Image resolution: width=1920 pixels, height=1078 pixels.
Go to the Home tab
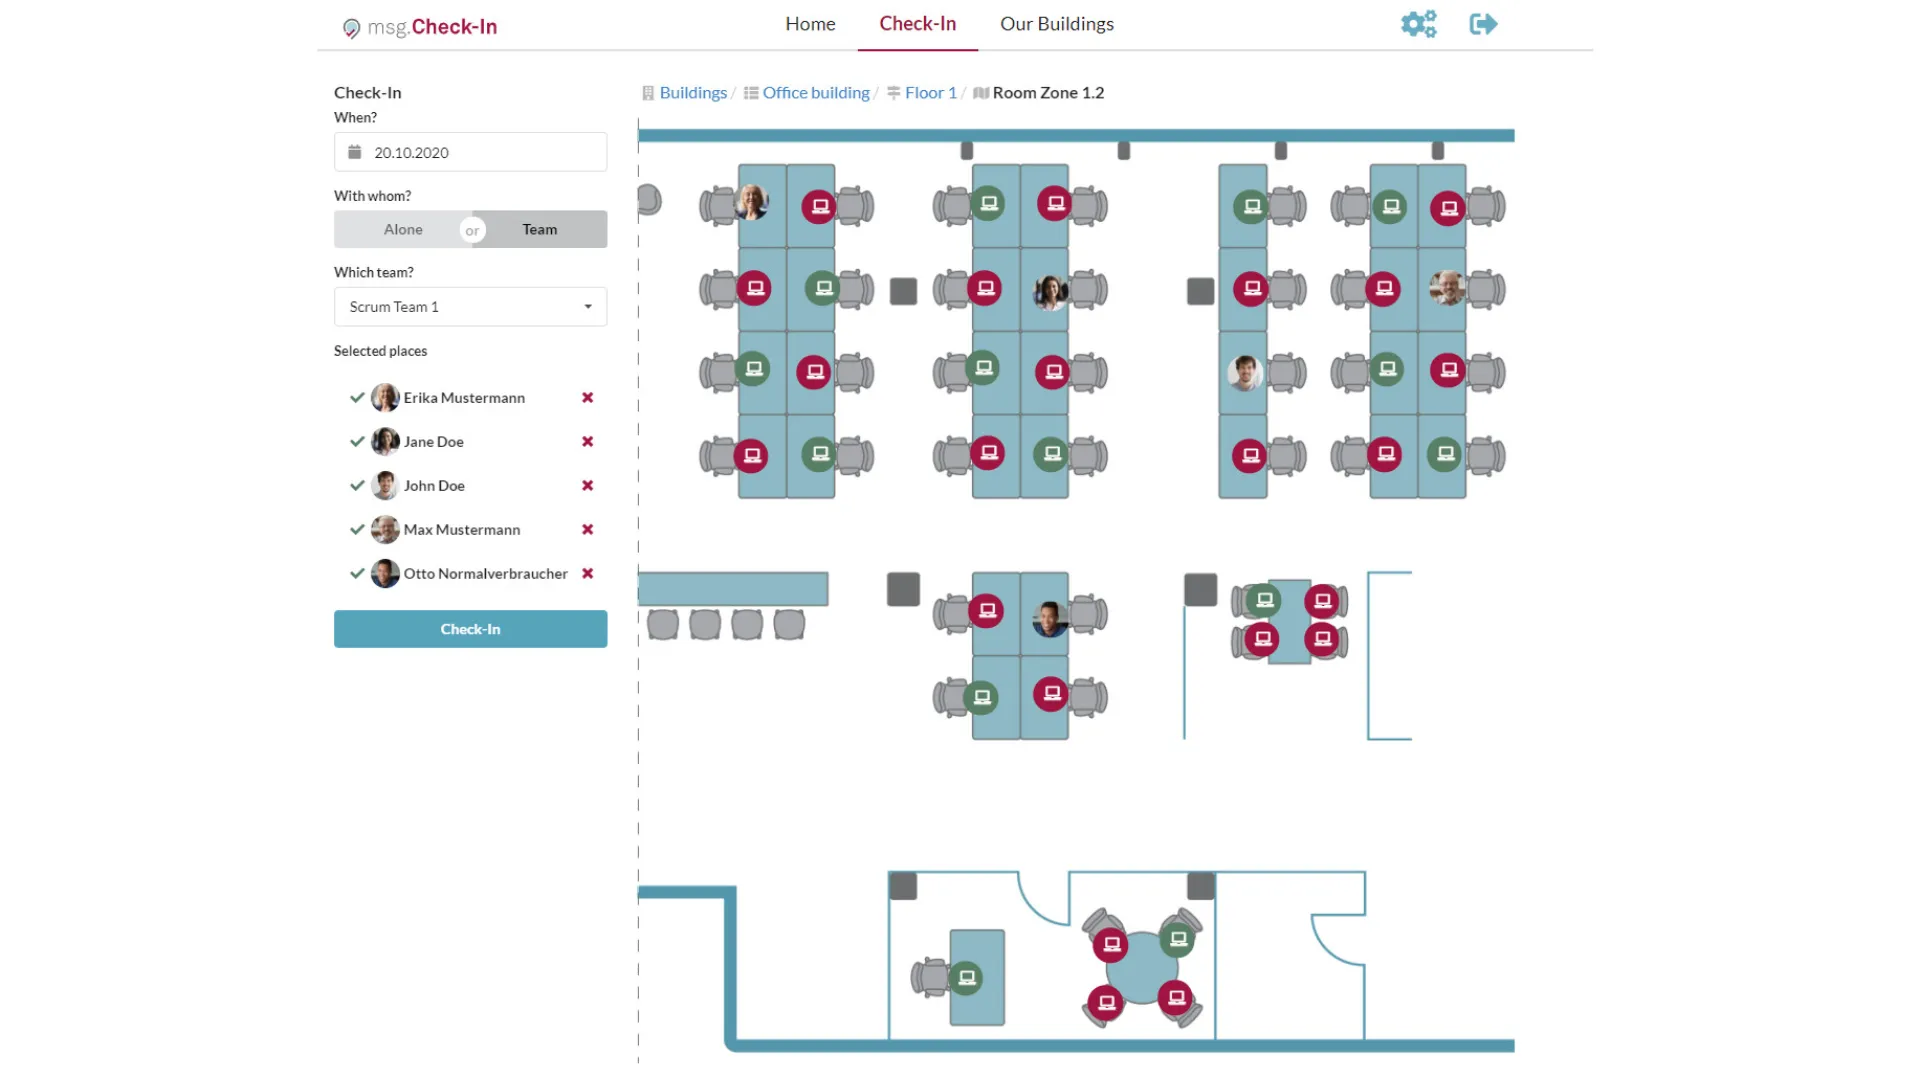click(810, 24)
